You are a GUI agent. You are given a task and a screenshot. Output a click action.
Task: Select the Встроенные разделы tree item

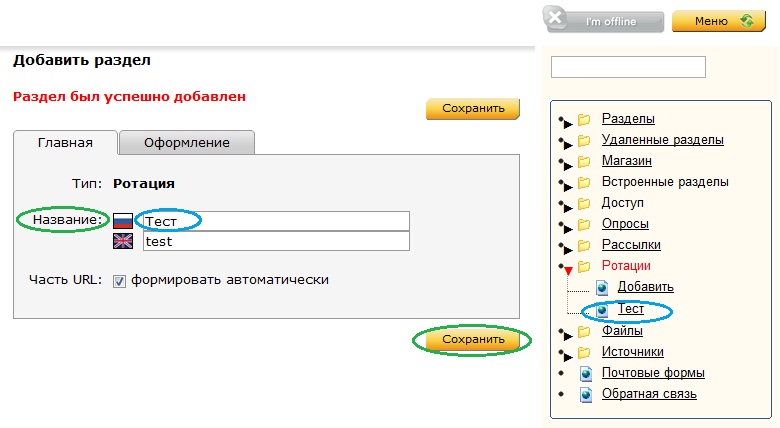coord(665,182)
